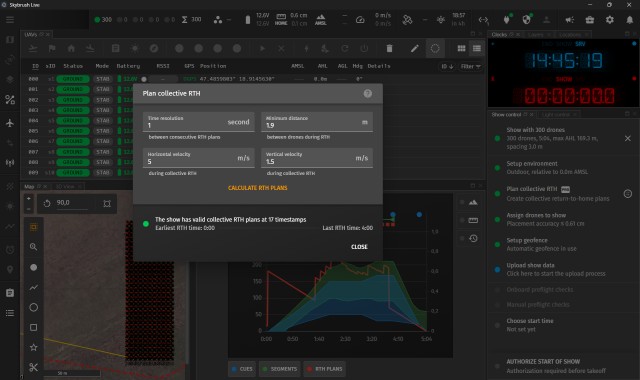
Task: Click the flag icon in UAVs toolbar
Action: 52,49
